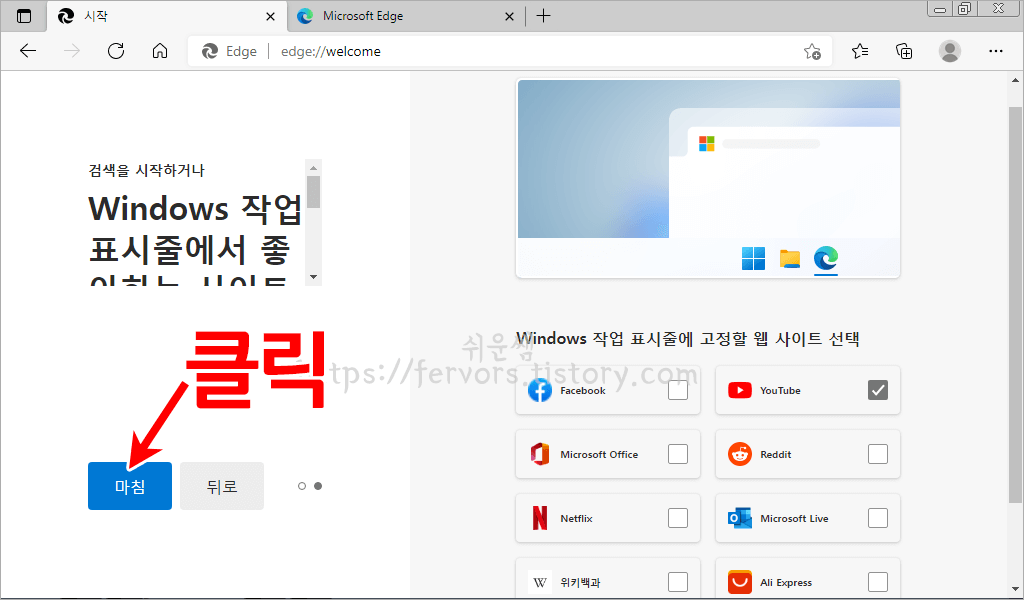Click the Edge site identity icon

(210, 51)
